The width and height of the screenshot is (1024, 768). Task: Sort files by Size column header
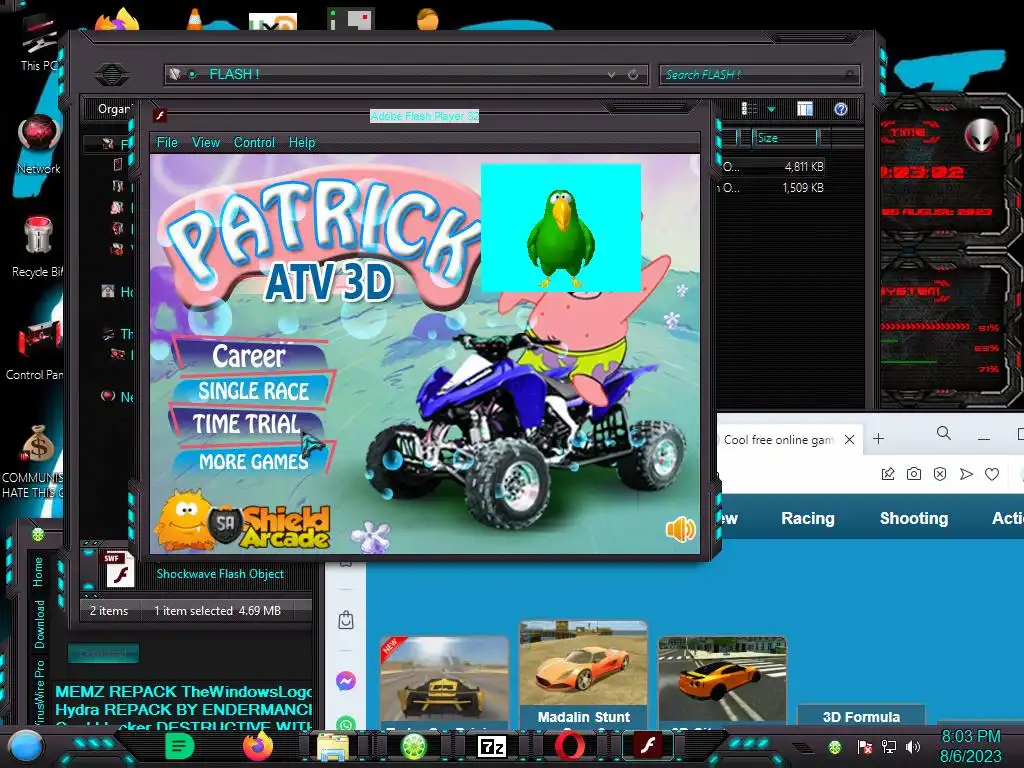point(786,138)
